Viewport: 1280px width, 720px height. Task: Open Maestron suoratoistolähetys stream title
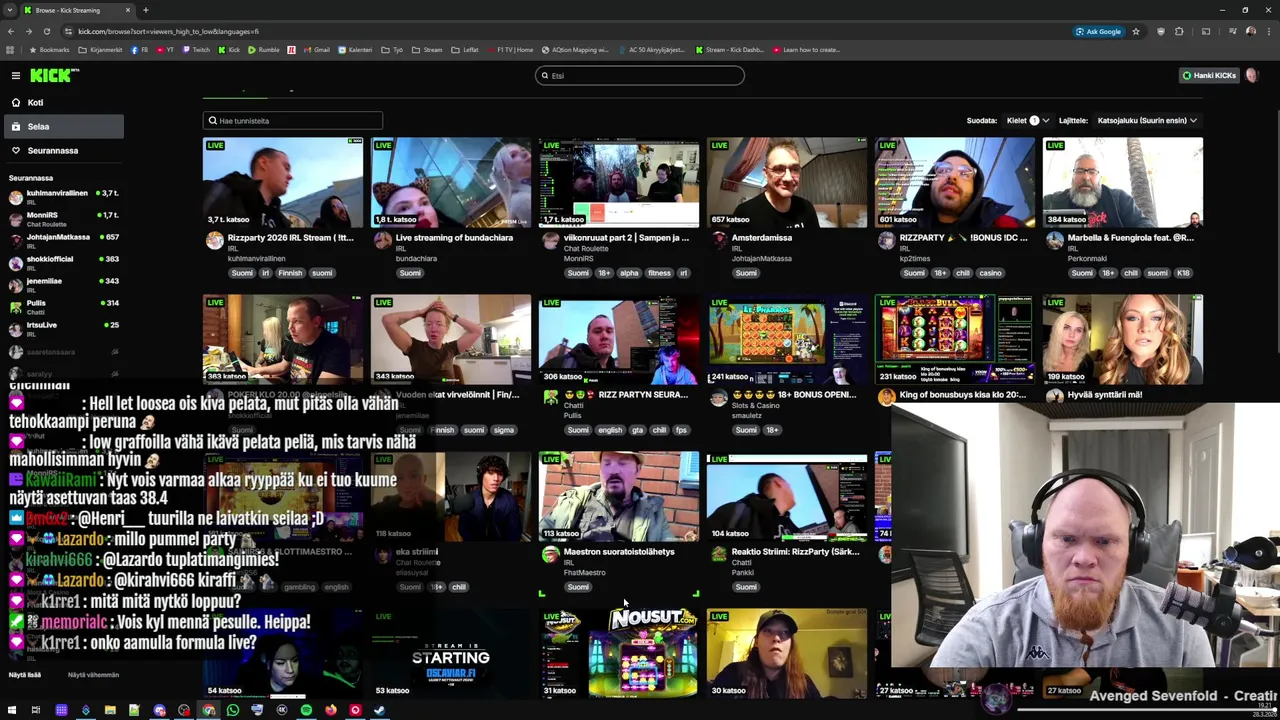pos(619,551)
